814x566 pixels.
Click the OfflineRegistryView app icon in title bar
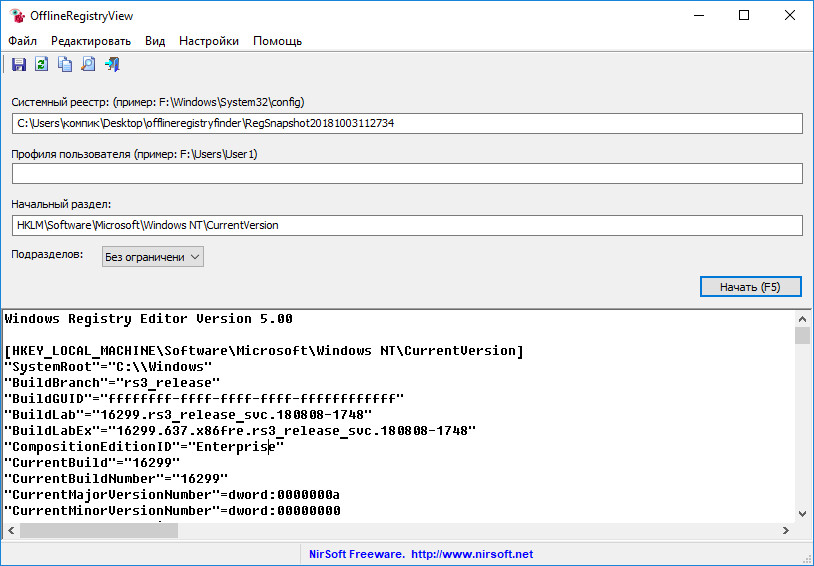(17, 16)
